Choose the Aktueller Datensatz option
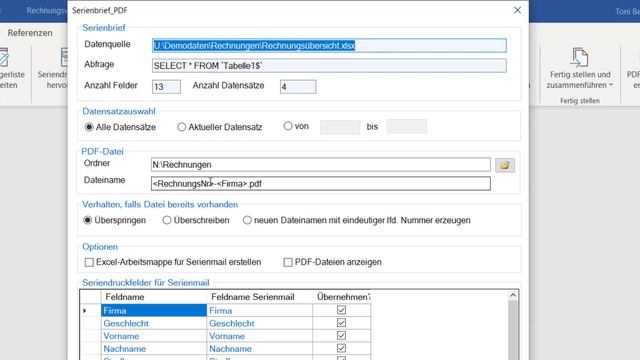The width and height of the screenshot is (640, 360). tap(181, 127)
